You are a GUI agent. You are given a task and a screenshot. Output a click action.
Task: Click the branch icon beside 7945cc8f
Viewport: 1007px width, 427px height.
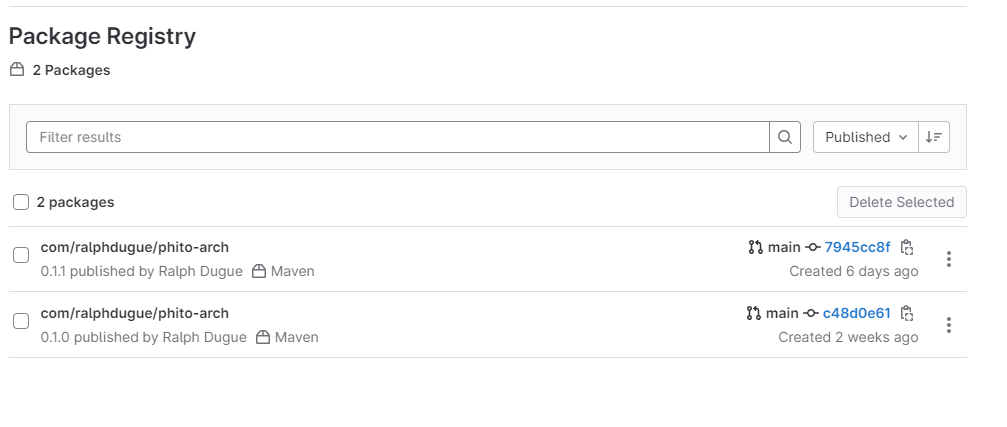pos(755,247)
